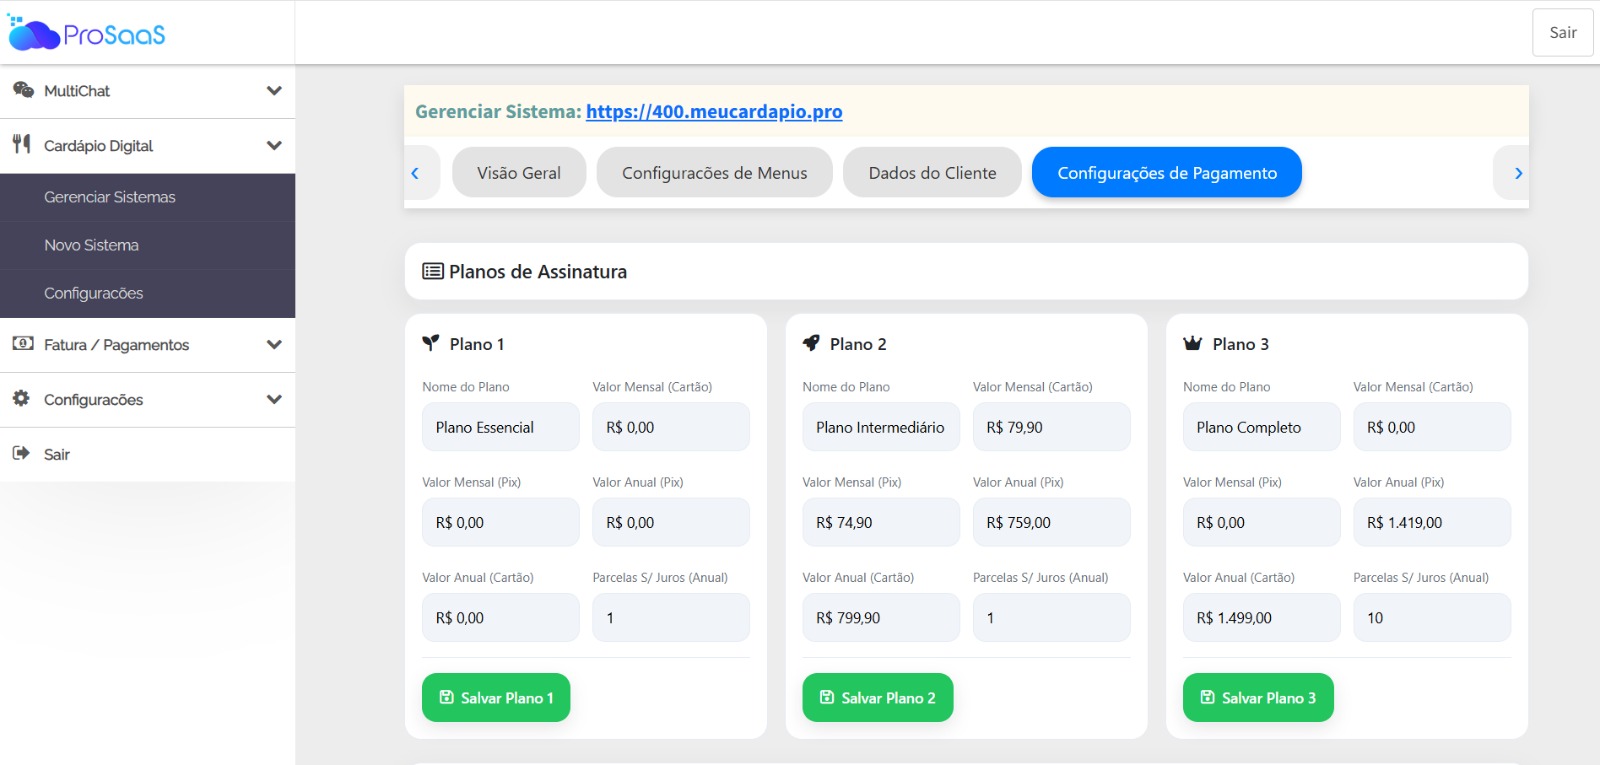Click the Cardápio Digital fork and knife icon
The width and height of the screenshot is (1600, 765).
point(22,144)
